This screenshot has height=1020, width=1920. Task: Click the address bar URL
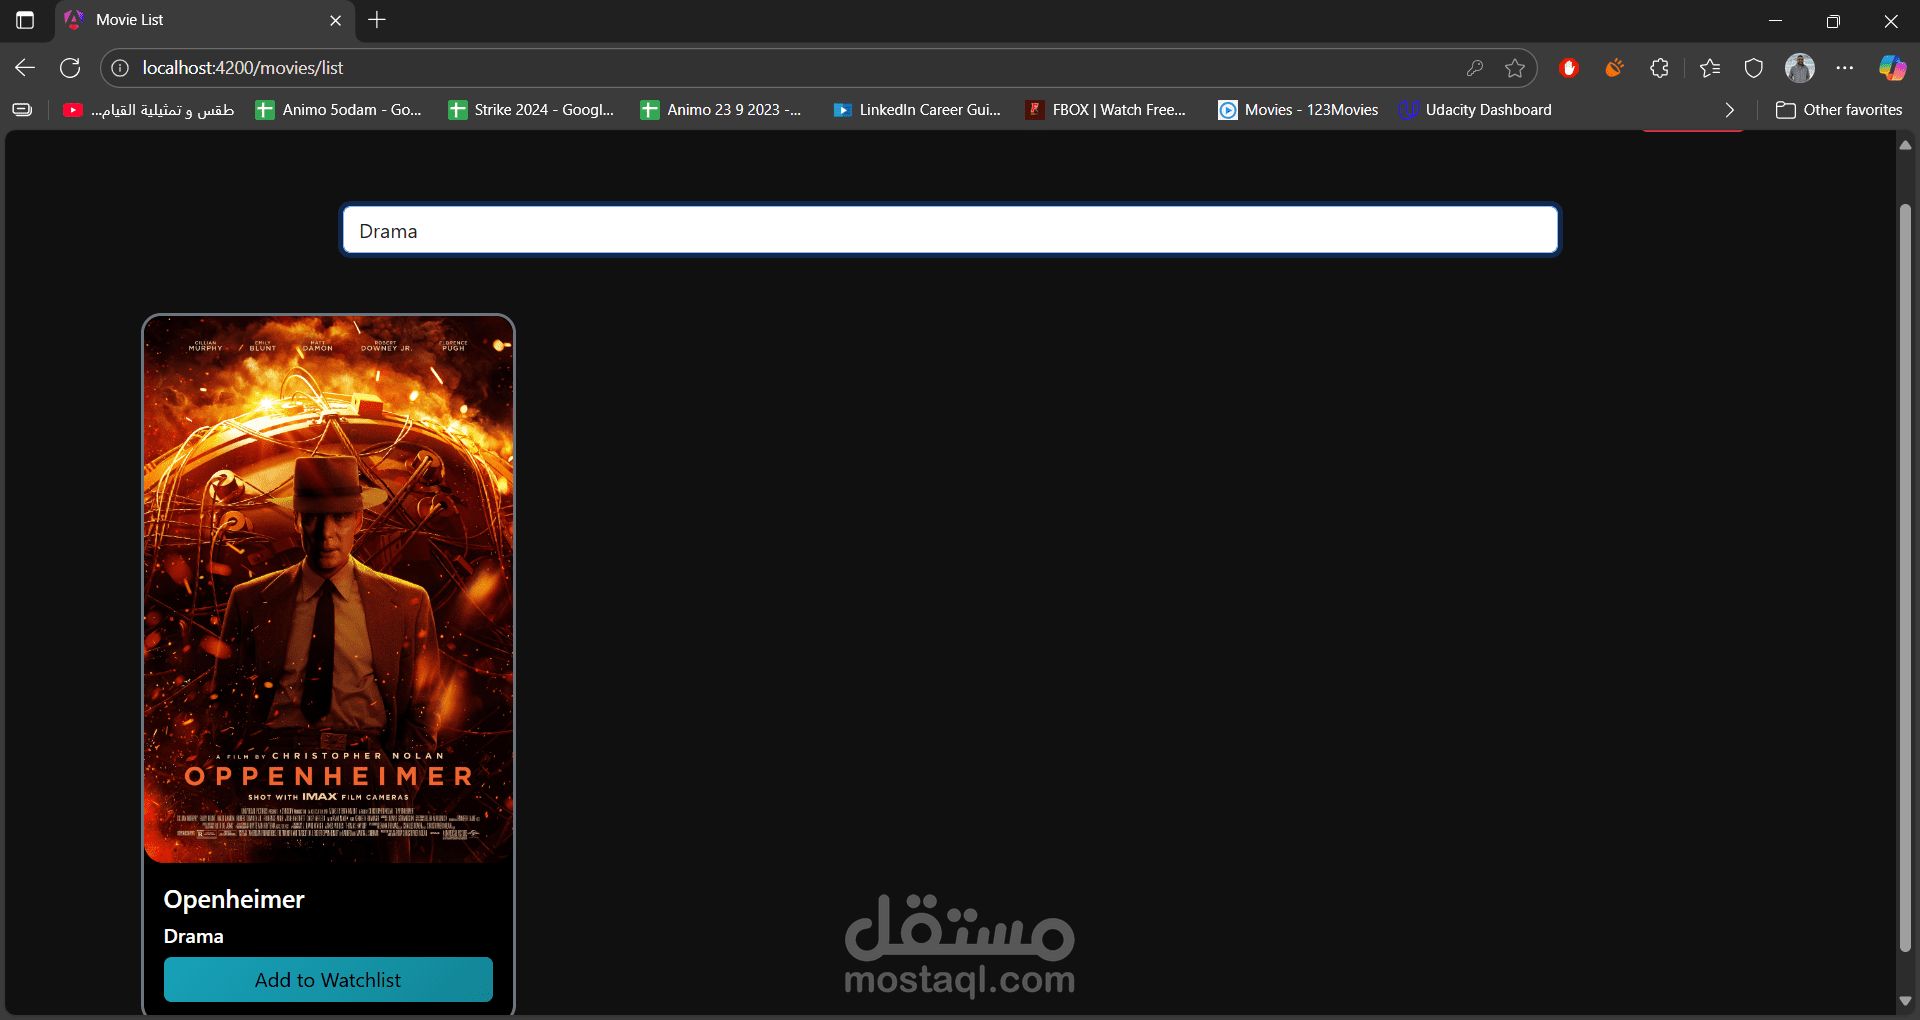pyautogui.click(x=243, y=68)
